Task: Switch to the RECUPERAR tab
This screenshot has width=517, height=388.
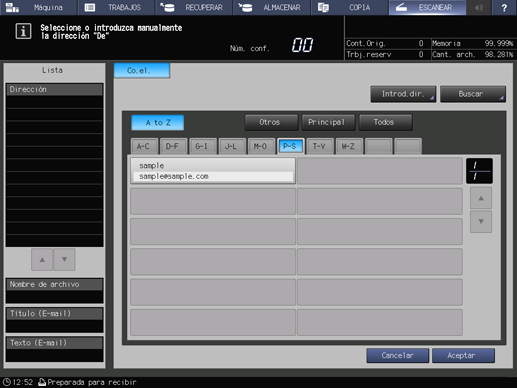Action: [x=194, y=7]
